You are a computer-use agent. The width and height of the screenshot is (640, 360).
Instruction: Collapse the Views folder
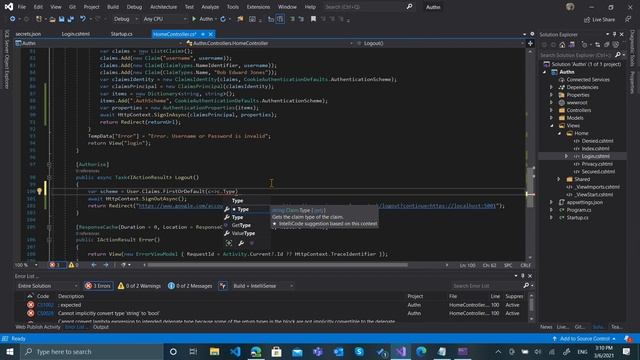pyautogui.click(x=551, y=126)
